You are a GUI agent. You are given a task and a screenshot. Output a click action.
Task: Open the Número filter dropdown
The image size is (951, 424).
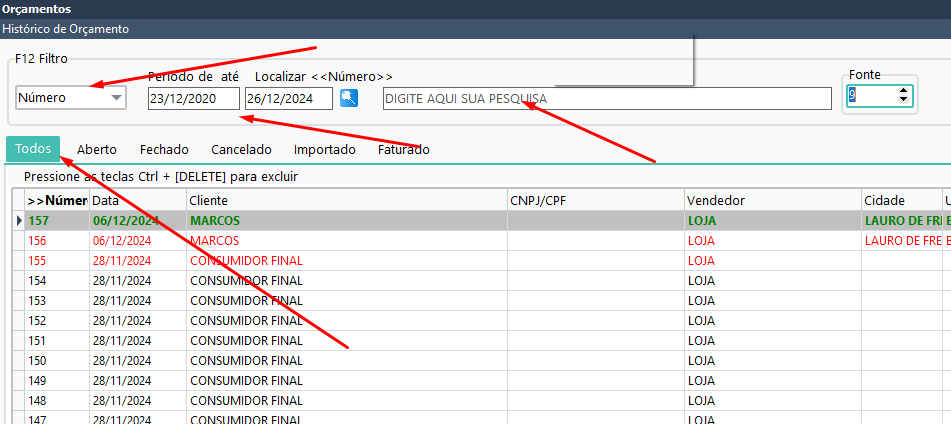(x=70, y=98)
